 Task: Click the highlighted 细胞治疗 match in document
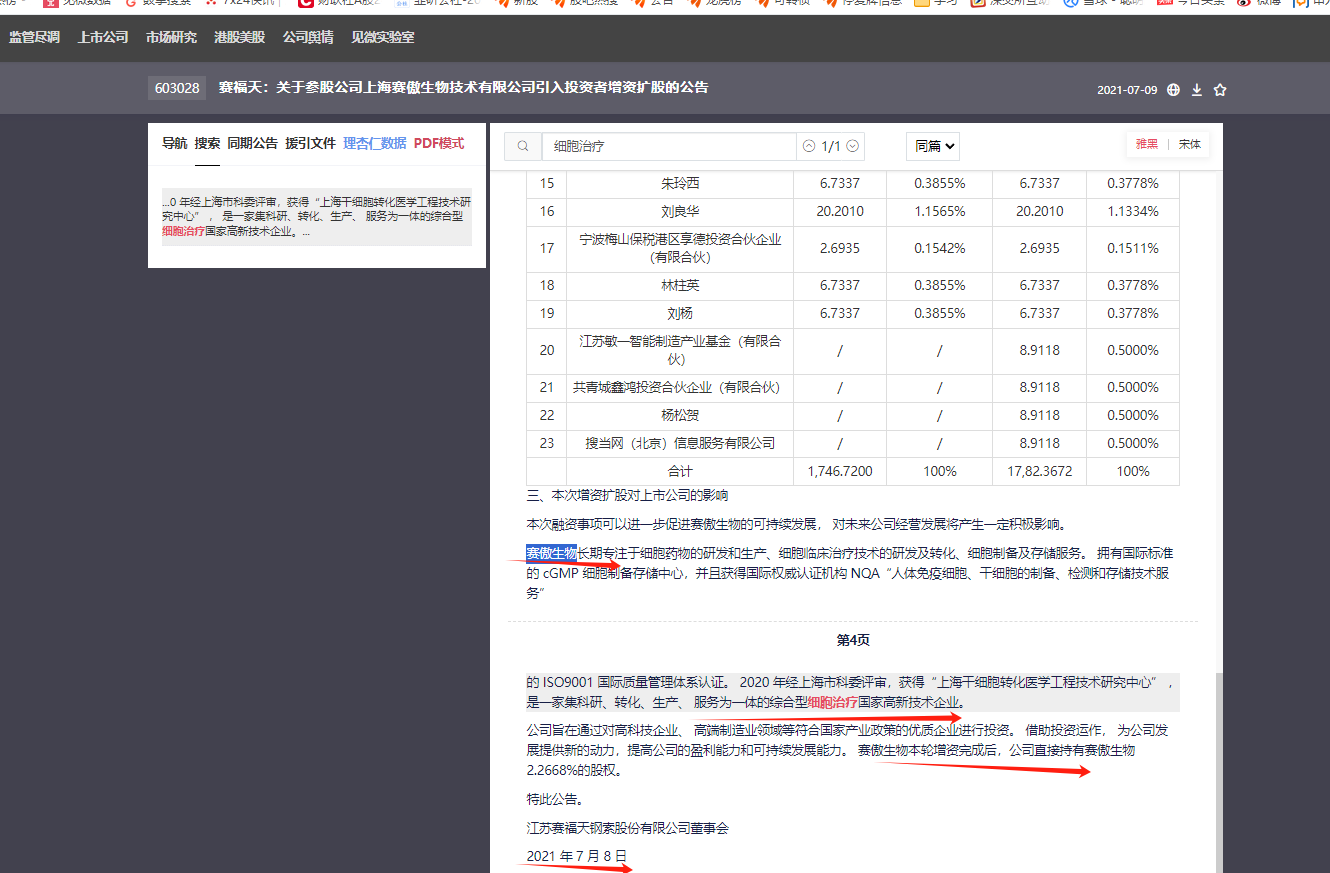pos(832,702)
